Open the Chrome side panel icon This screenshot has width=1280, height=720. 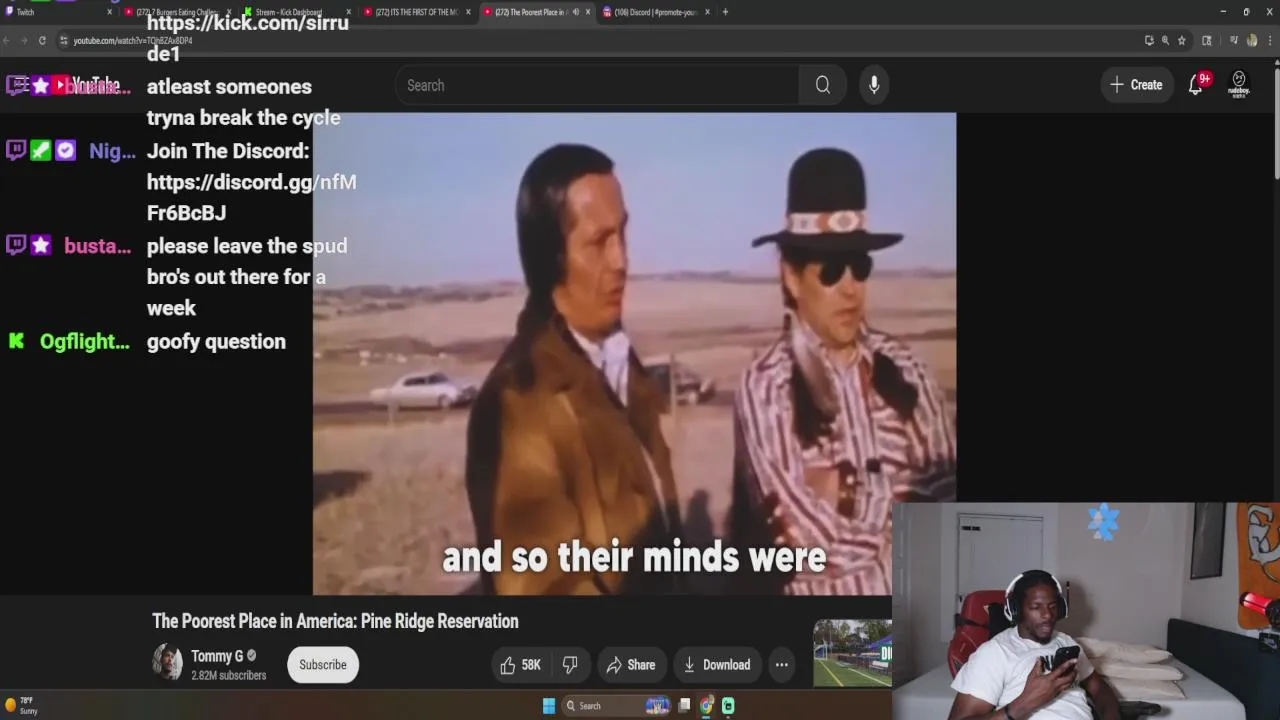click(x=1207, y=41)
